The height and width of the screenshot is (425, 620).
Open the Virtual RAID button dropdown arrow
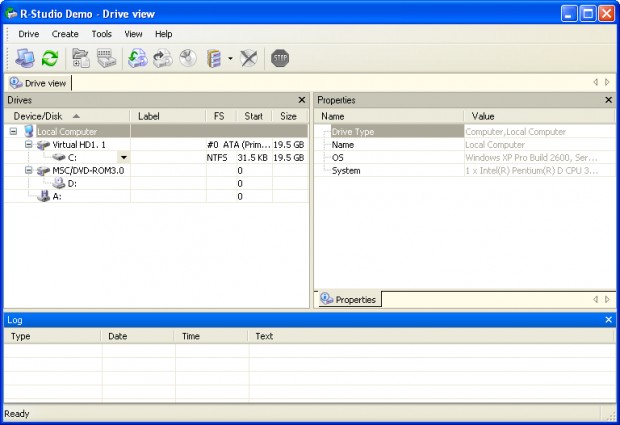click(x=230, y=59)
